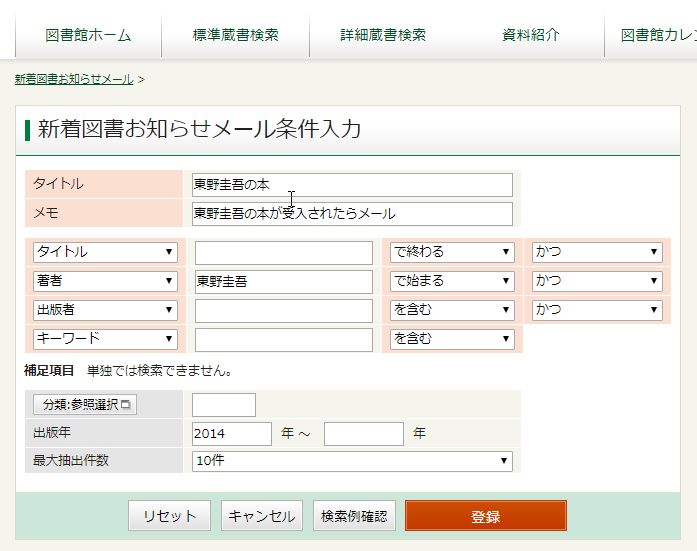This screenshot has height=551, width=697.
Task: Click the タイトル text field with 東野圭吾の本
Action: [x=352, y=185]
